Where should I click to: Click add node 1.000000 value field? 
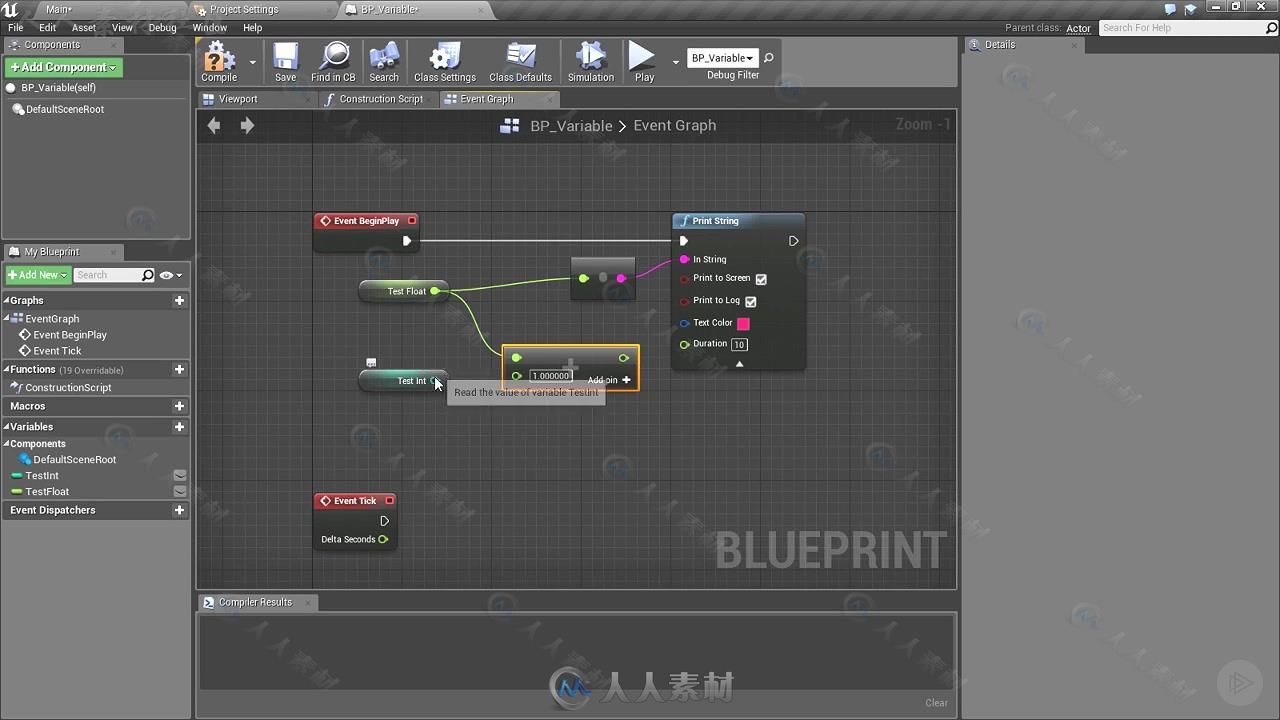[x=550, y=376]
